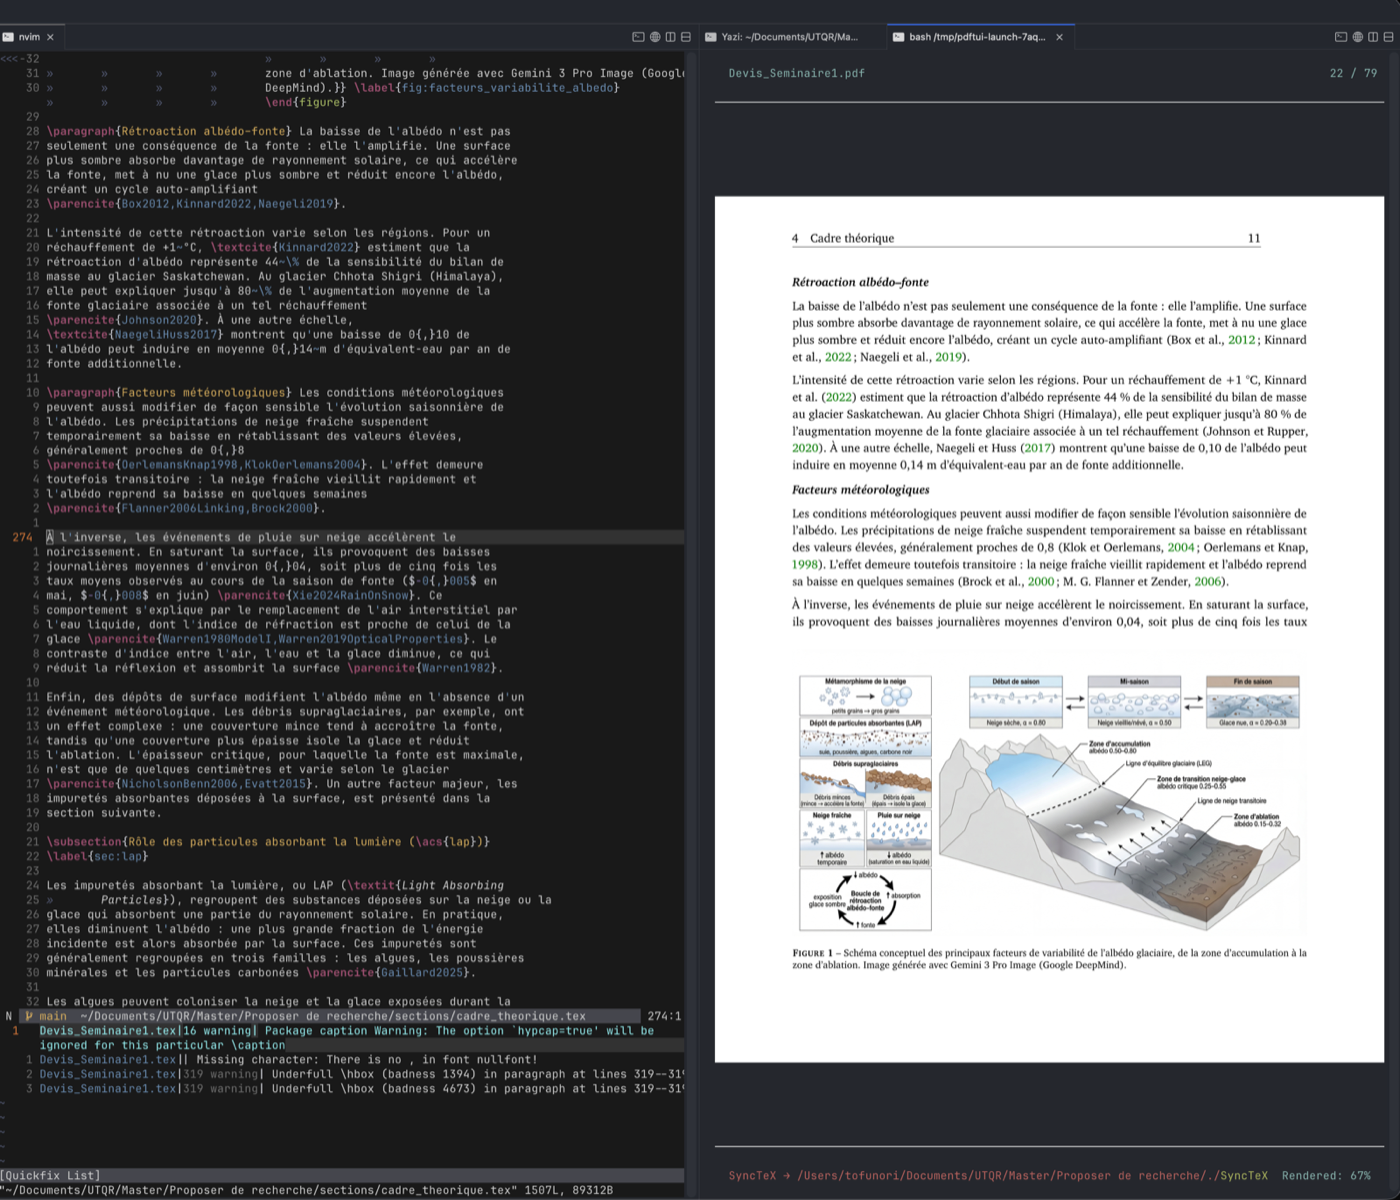This screenshot has height=1200, width=1400.
Task: Click Devis_Seminaire1.pdf title in PDF viewer
Action: 796,73
